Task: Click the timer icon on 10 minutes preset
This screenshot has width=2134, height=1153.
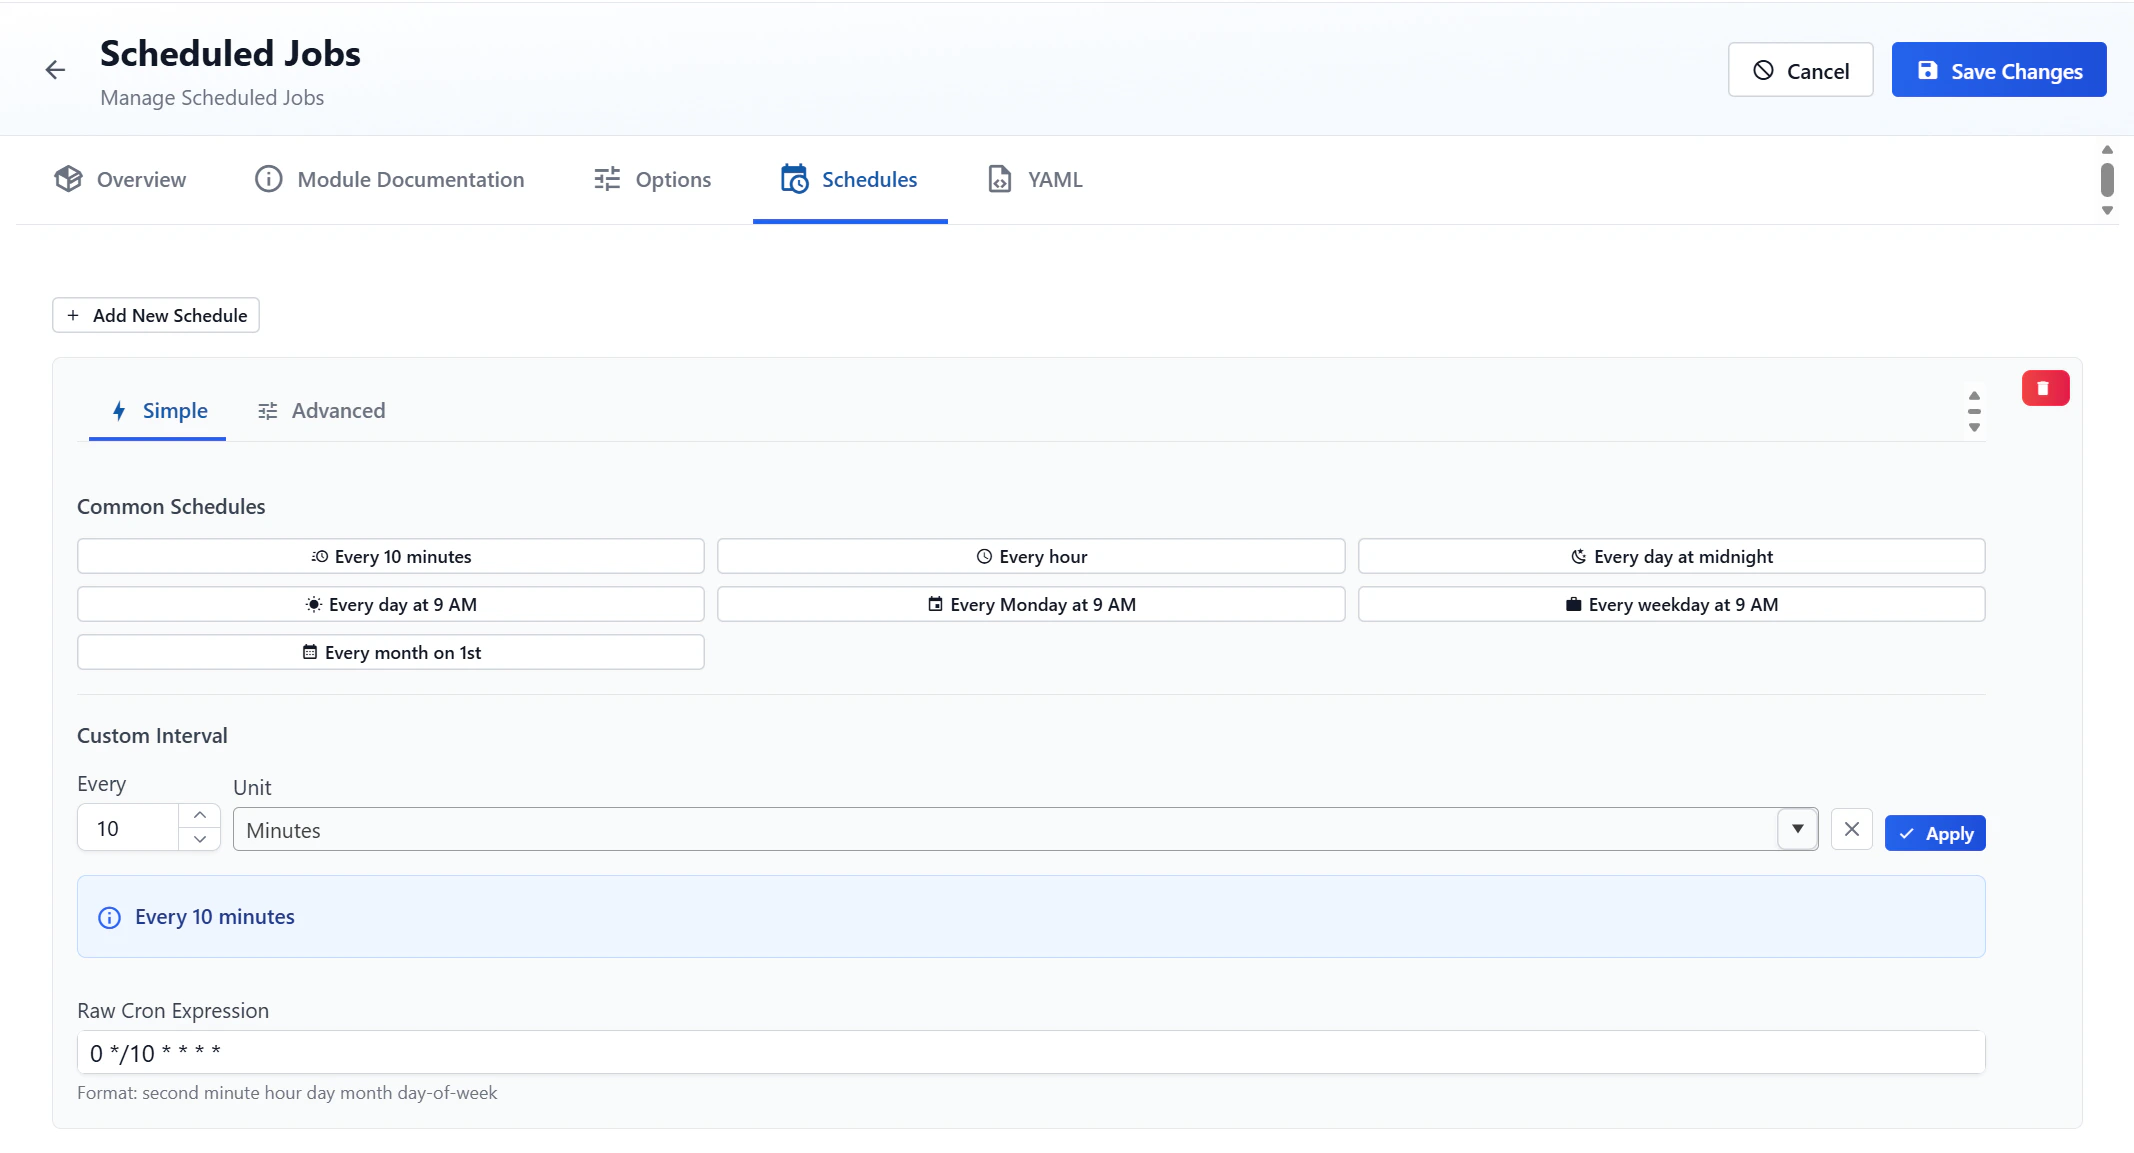Action: pyautogui.click(x=319, y=556)
